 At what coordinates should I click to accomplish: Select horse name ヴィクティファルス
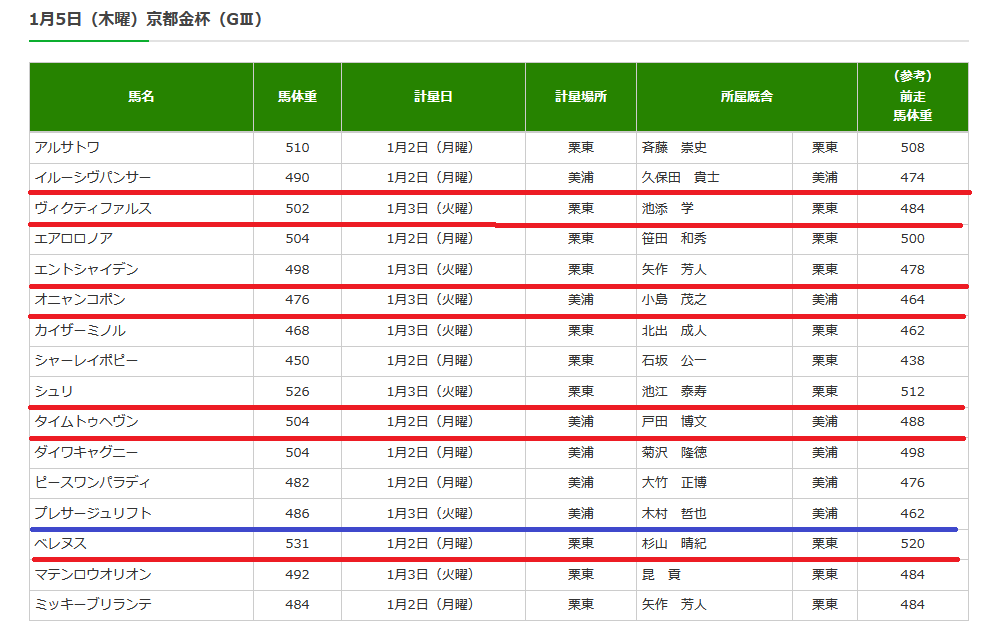pyautogui.click(x=93, y=208)
